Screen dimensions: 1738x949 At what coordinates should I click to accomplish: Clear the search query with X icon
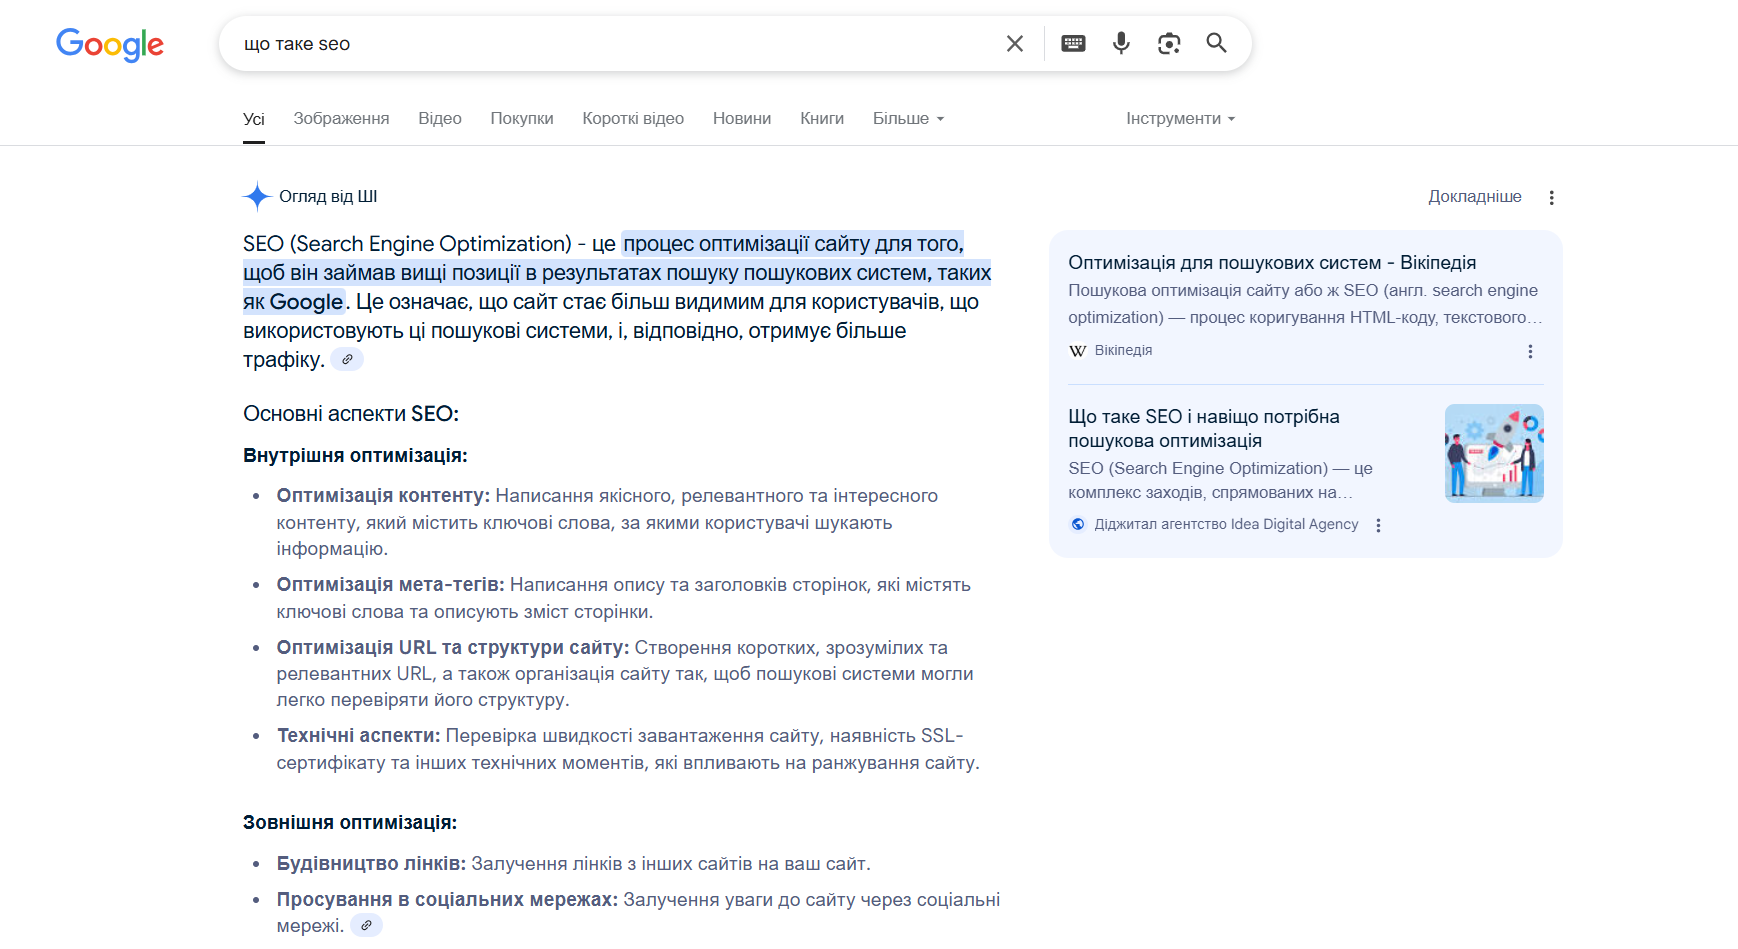click(x=1014, y=43)
